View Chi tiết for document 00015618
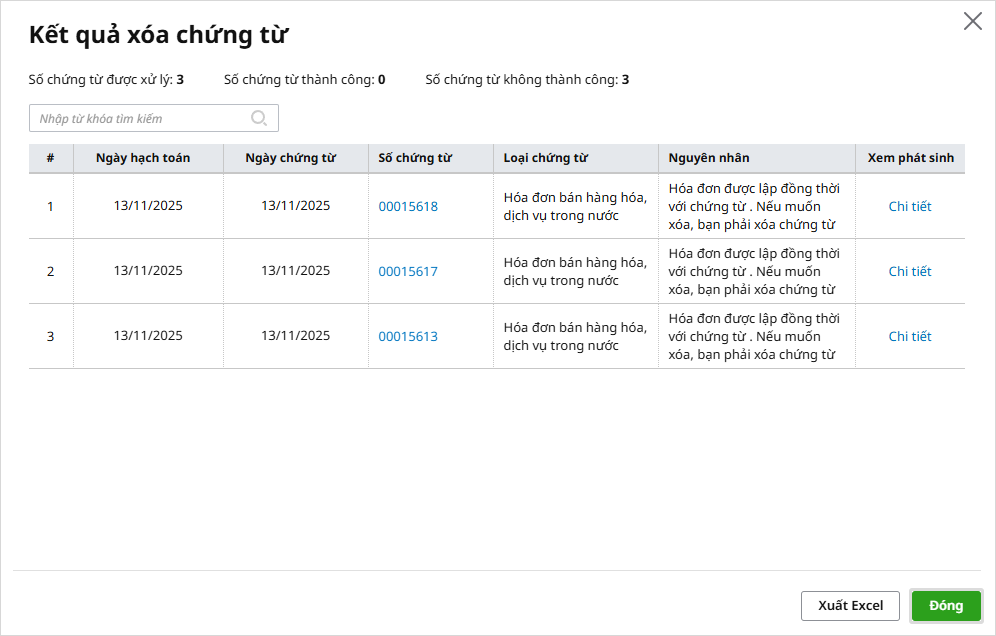This screenshot has height=636, width=996. tap(909, 207)
